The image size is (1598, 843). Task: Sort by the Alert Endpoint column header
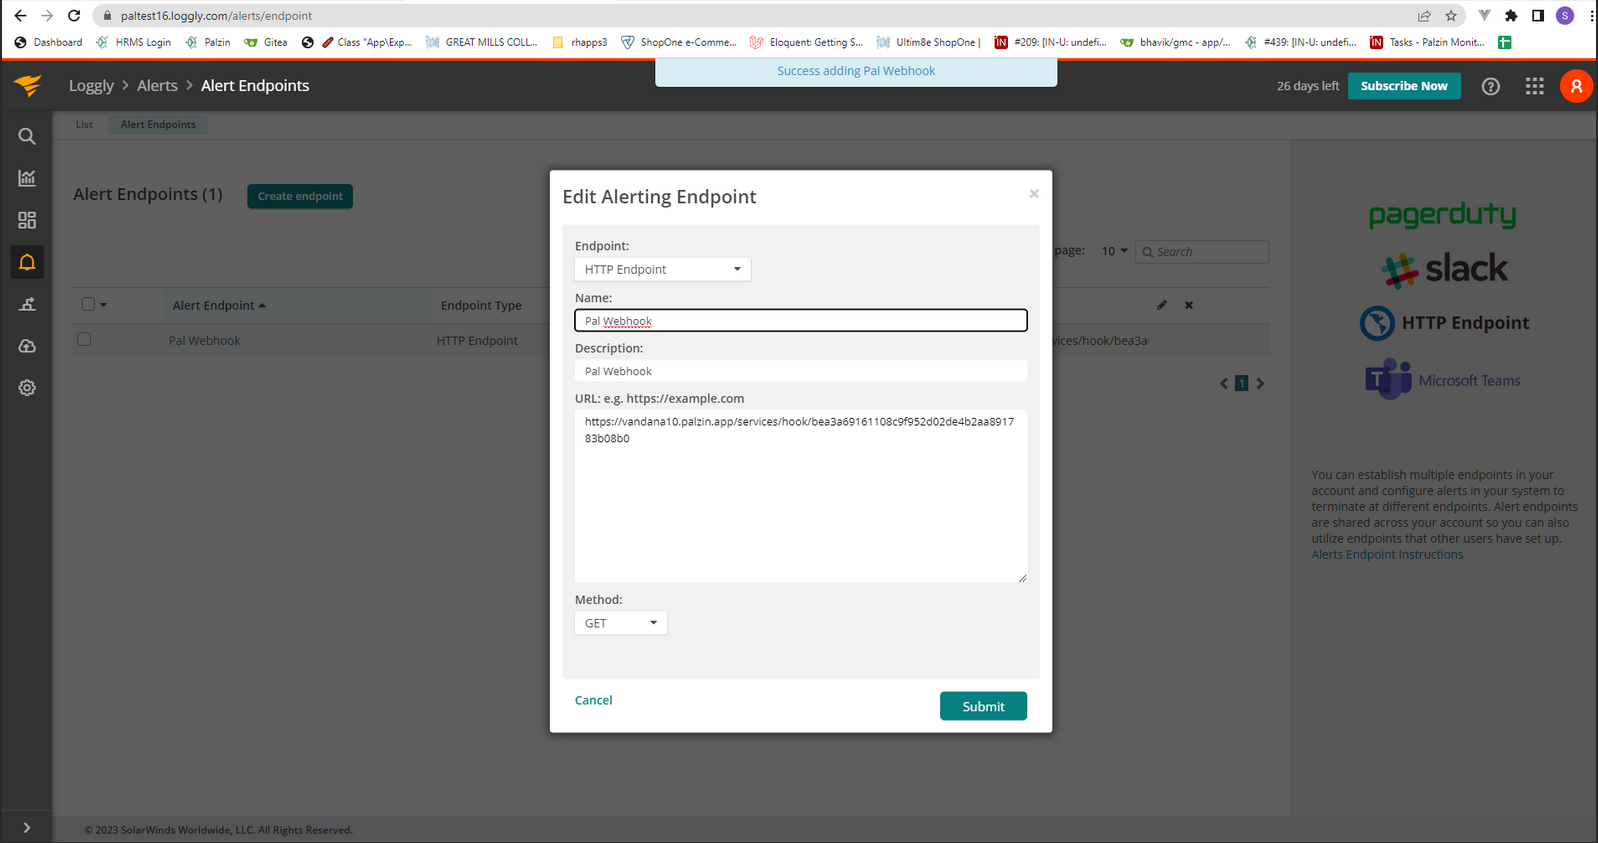[219, 305]
